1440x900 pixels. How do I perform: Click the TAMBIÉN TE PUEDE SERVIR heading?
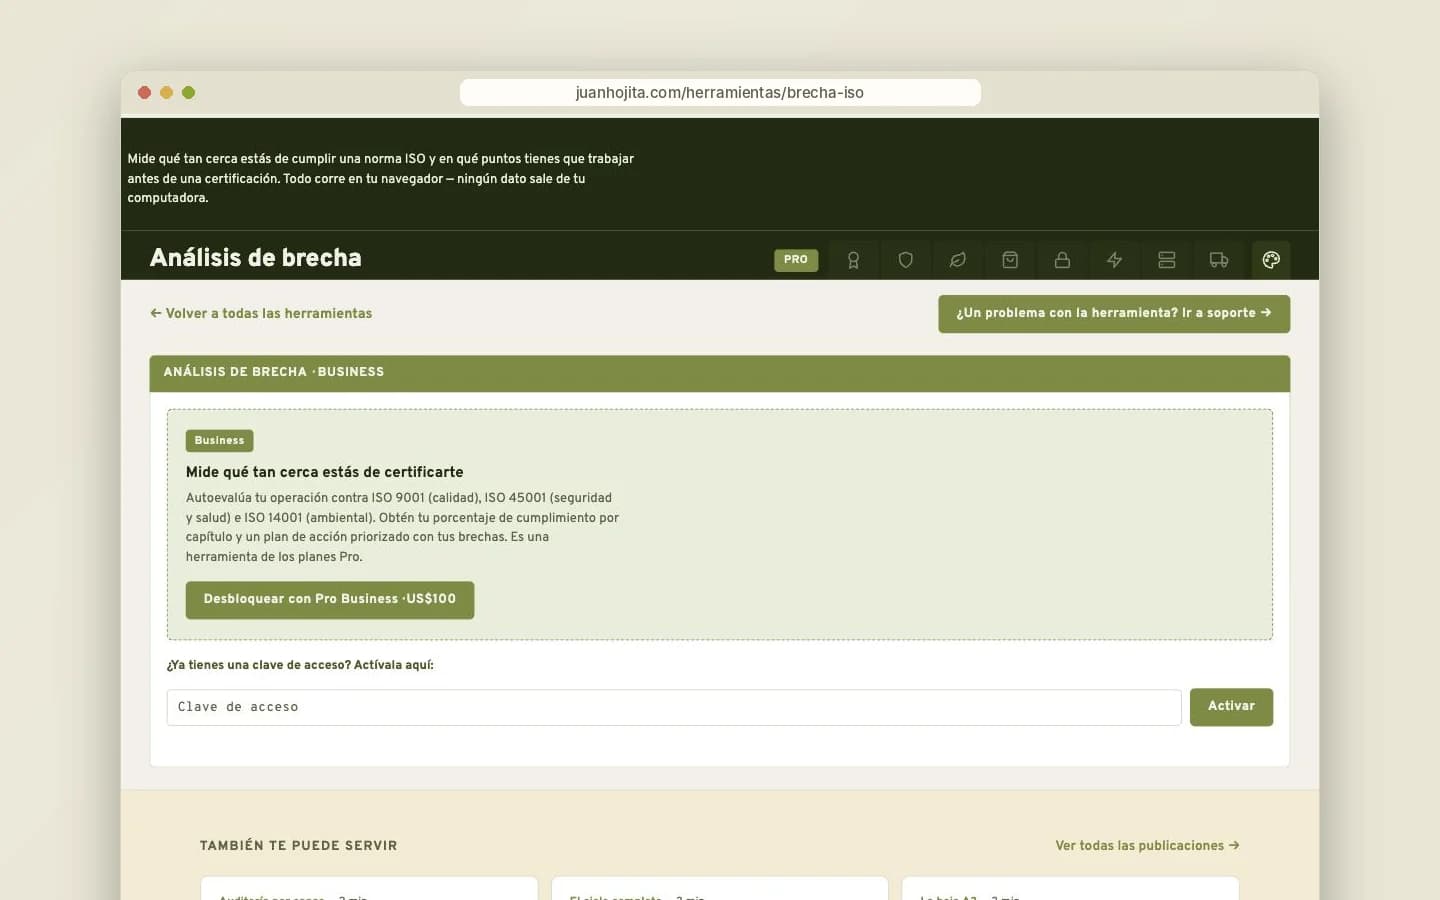point(299,846)
